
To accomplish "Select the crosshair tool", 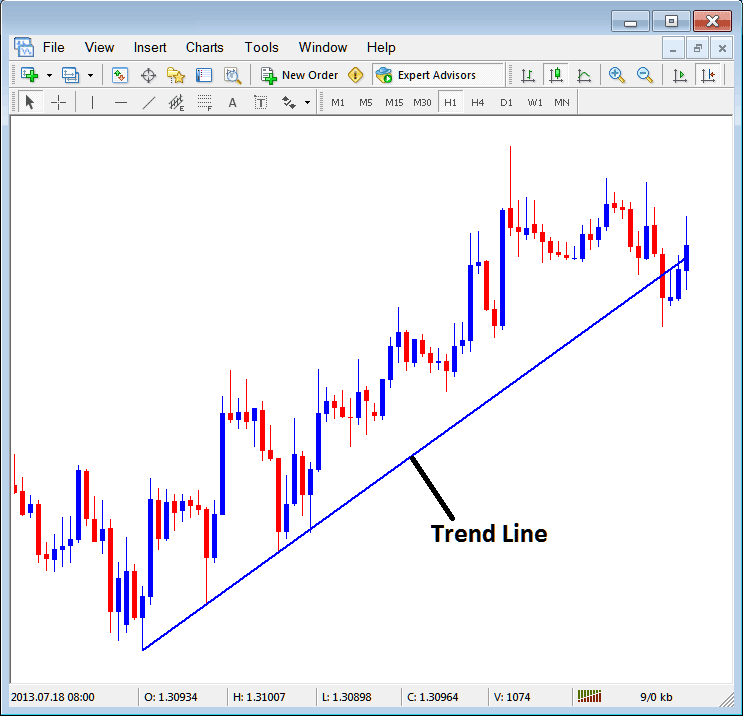I will click(x=59, y=102).
